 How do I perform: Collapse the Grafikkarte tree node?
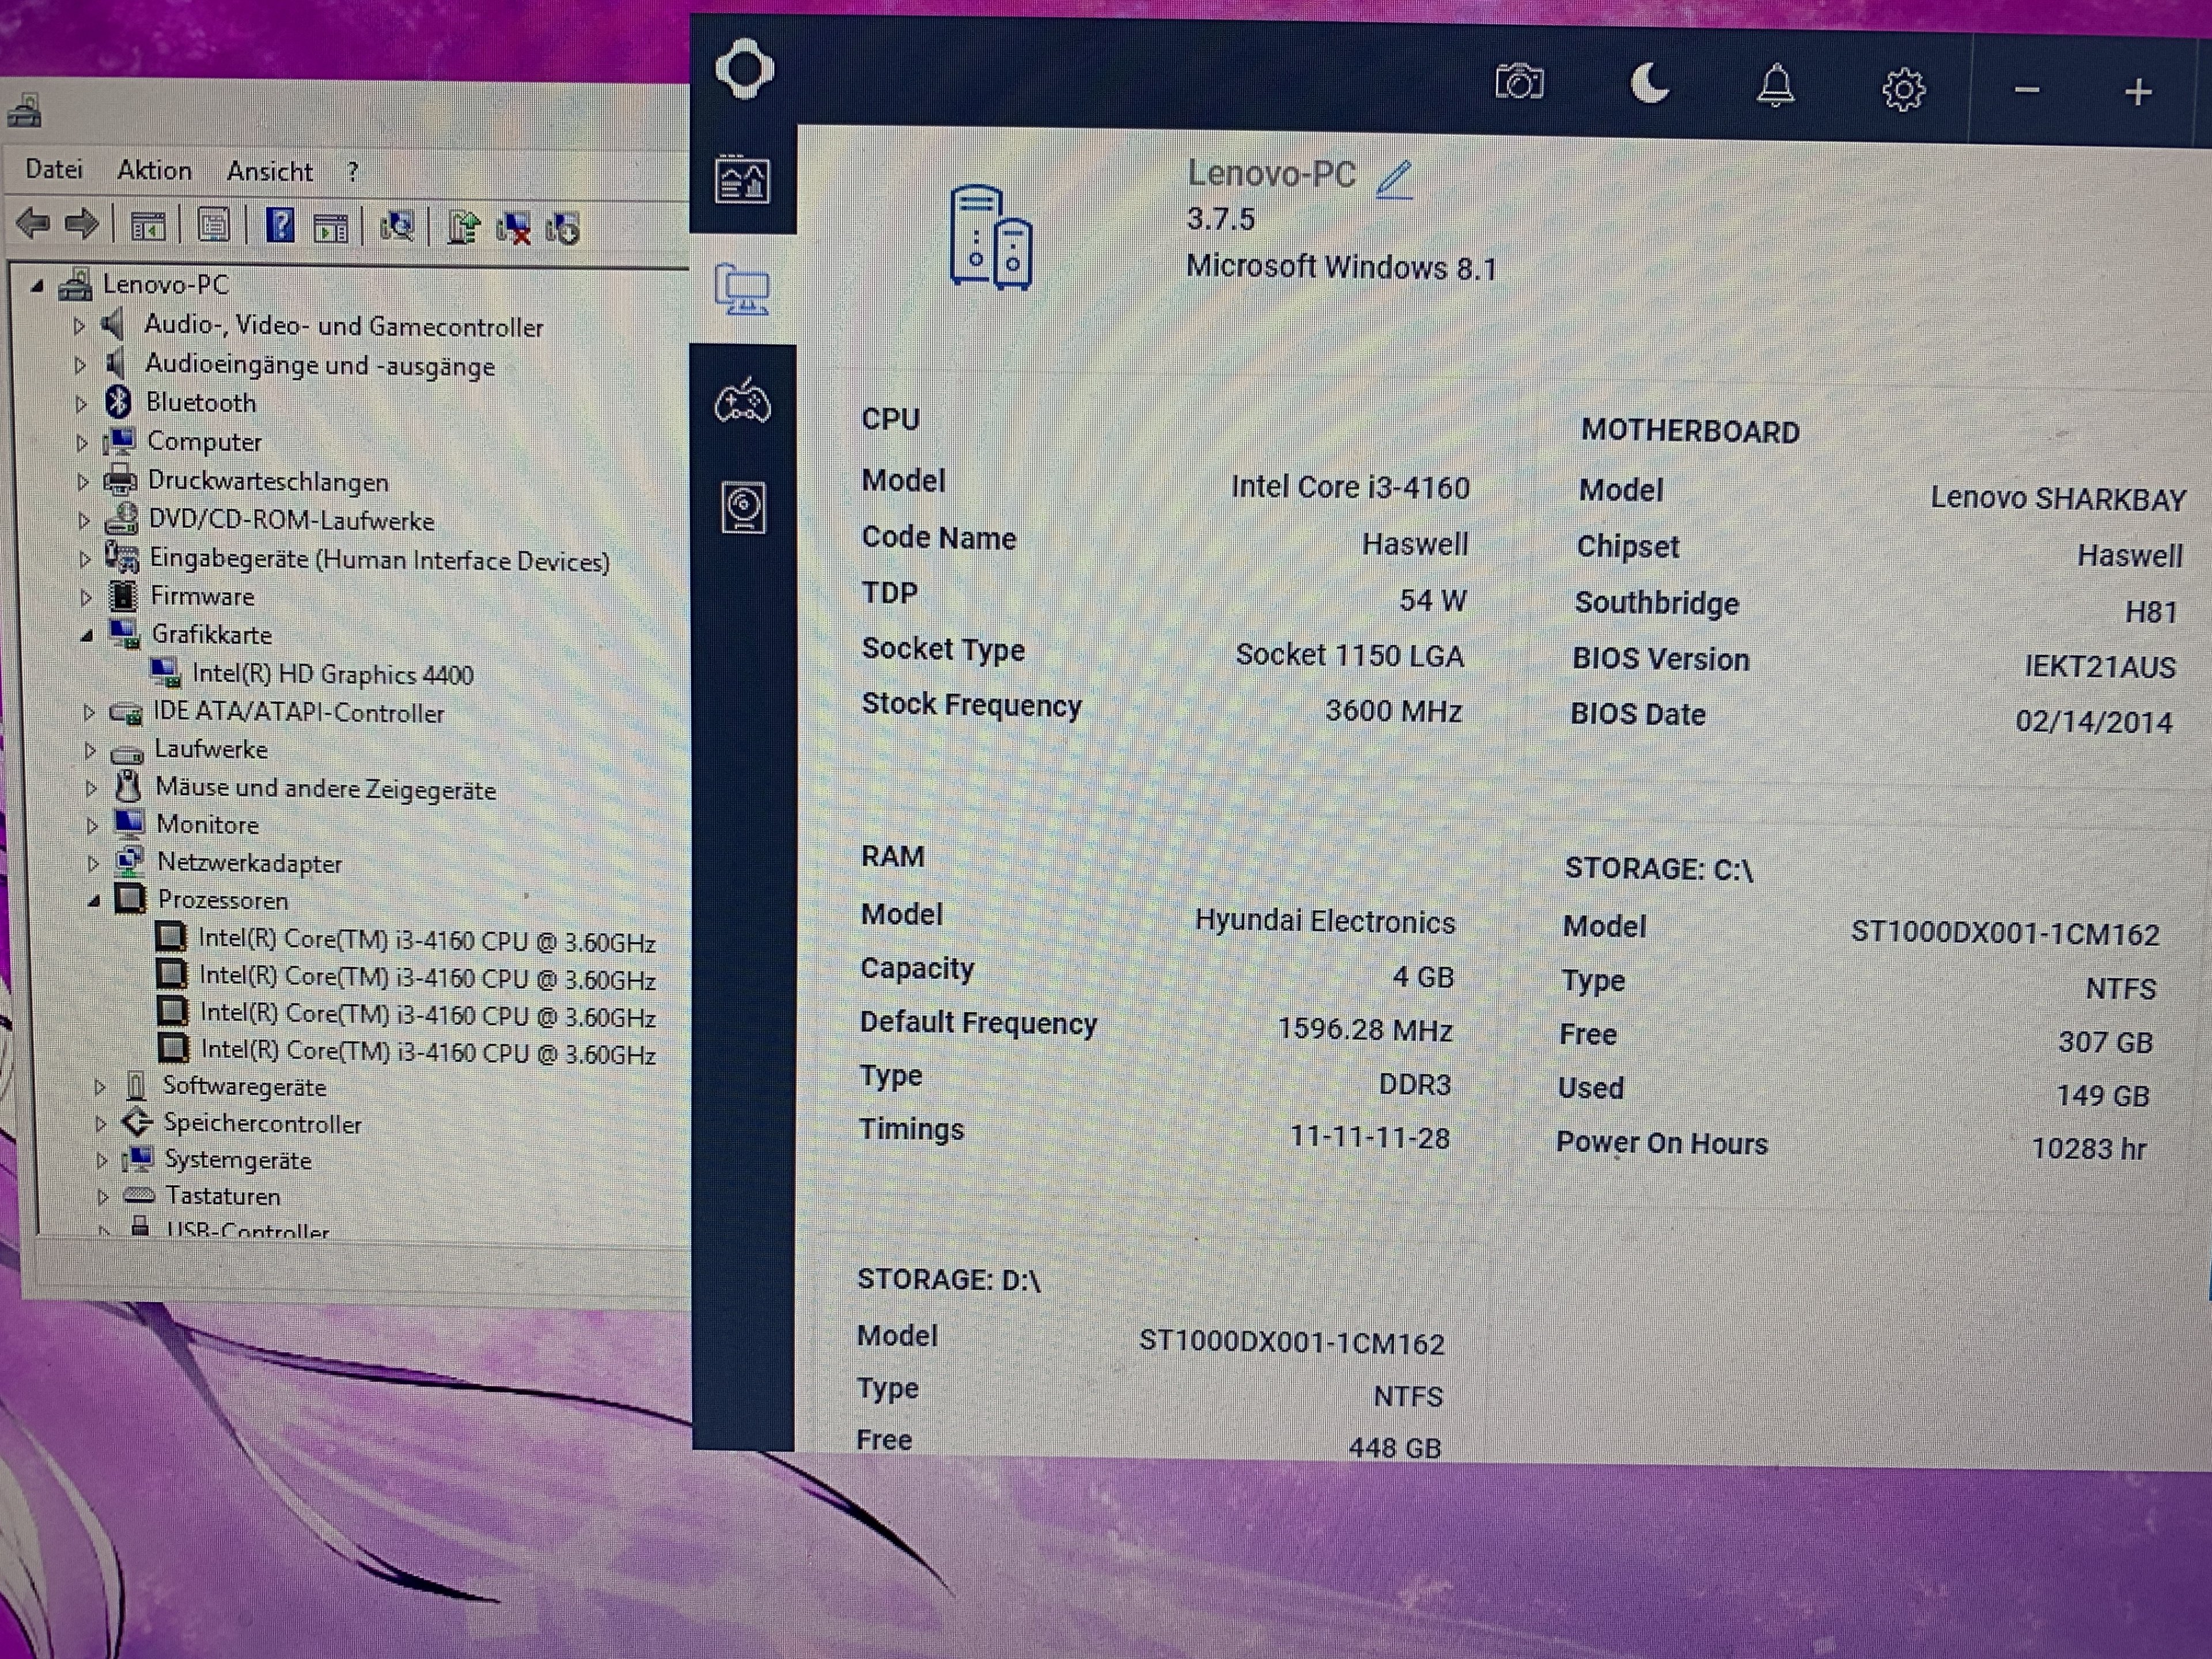[x=87, y=635]
